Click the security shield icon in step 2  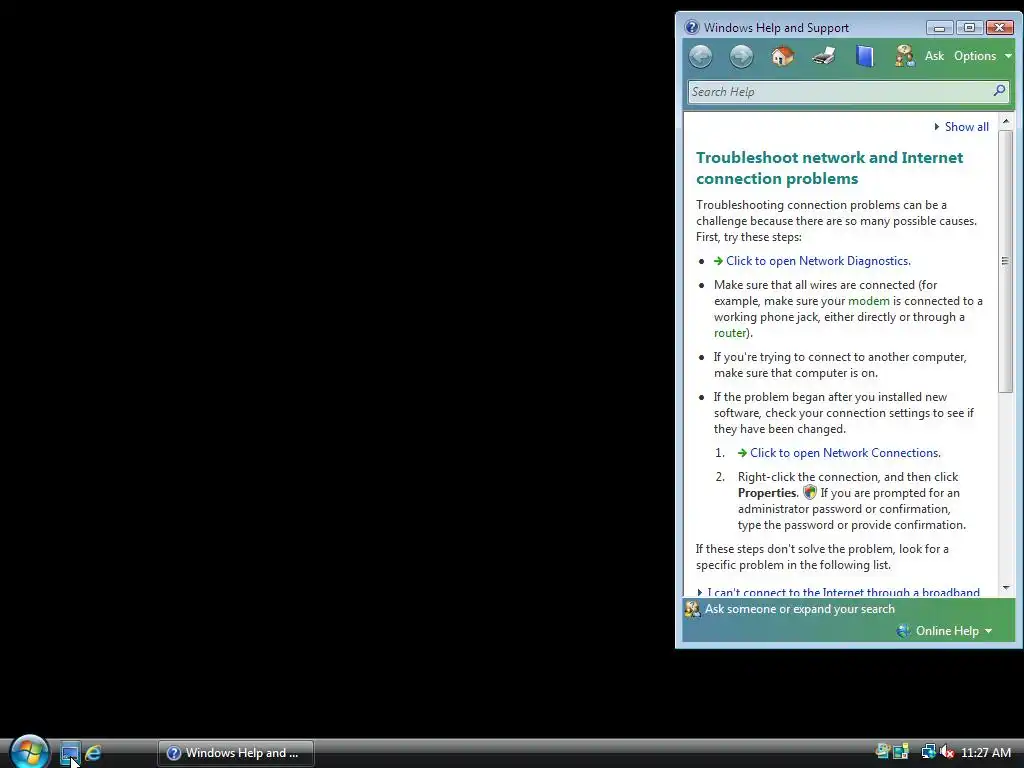click(810, 492)
